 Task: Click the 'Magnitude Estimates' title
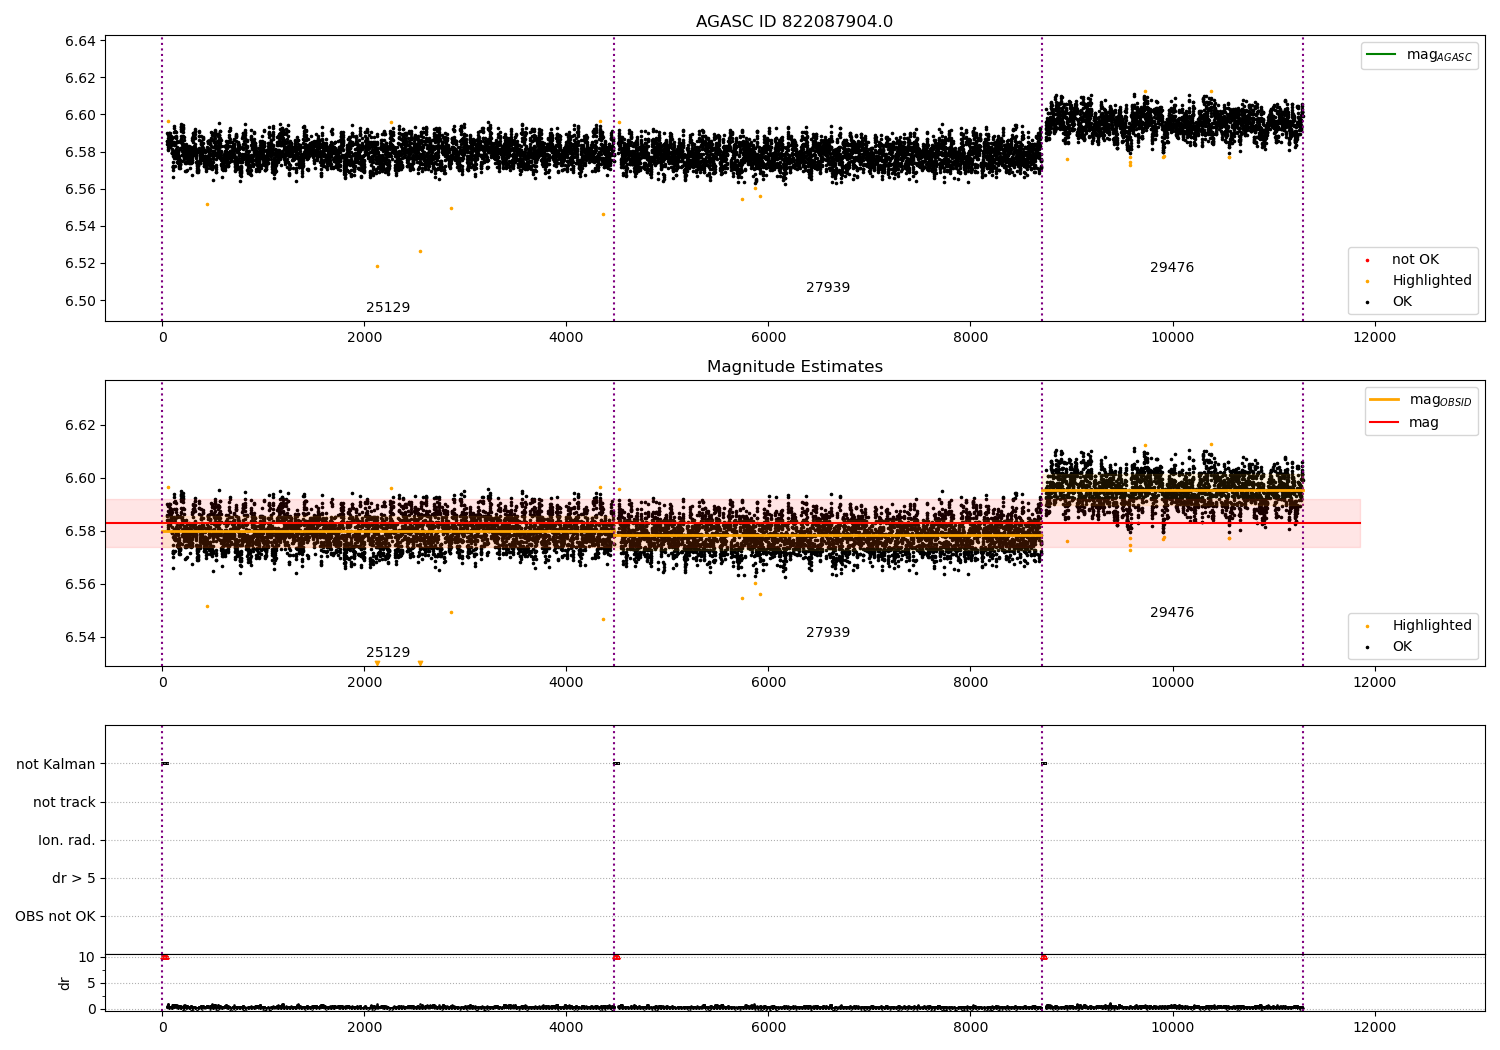point(794,367)
